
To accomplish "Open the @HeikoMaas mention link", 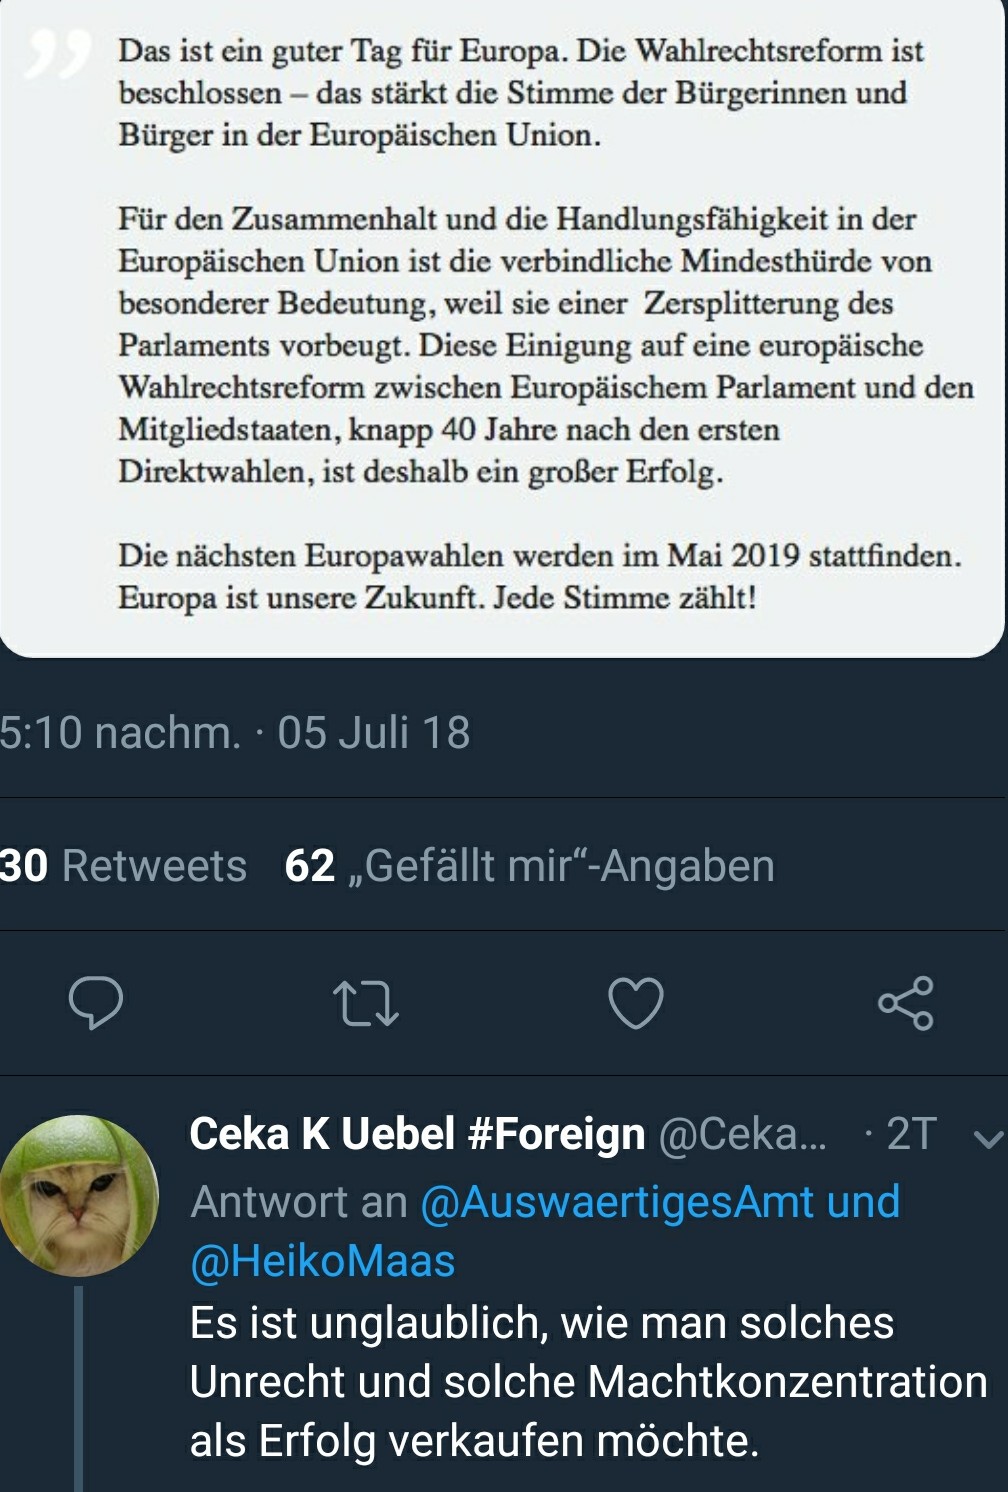I will click(322, 1260).
